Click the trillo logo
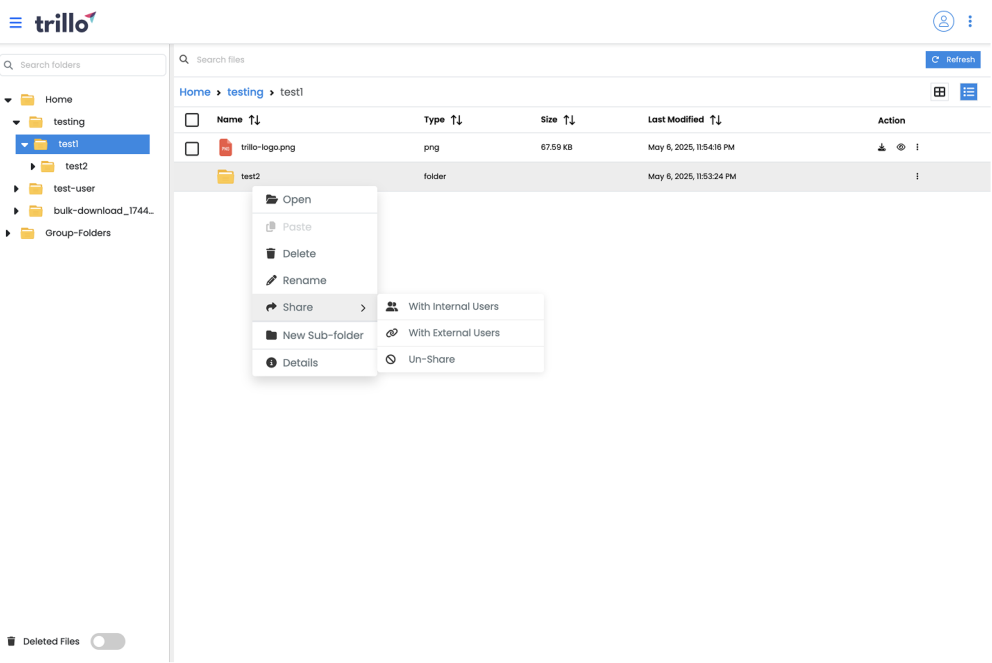992x663 pixels. 65,23
